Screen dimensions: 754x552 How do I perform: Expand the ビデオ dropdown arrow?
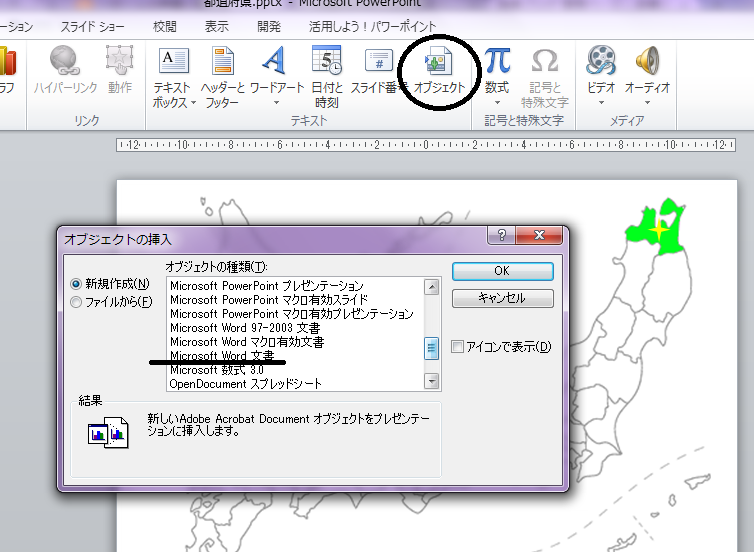click(x=601, y=102)
